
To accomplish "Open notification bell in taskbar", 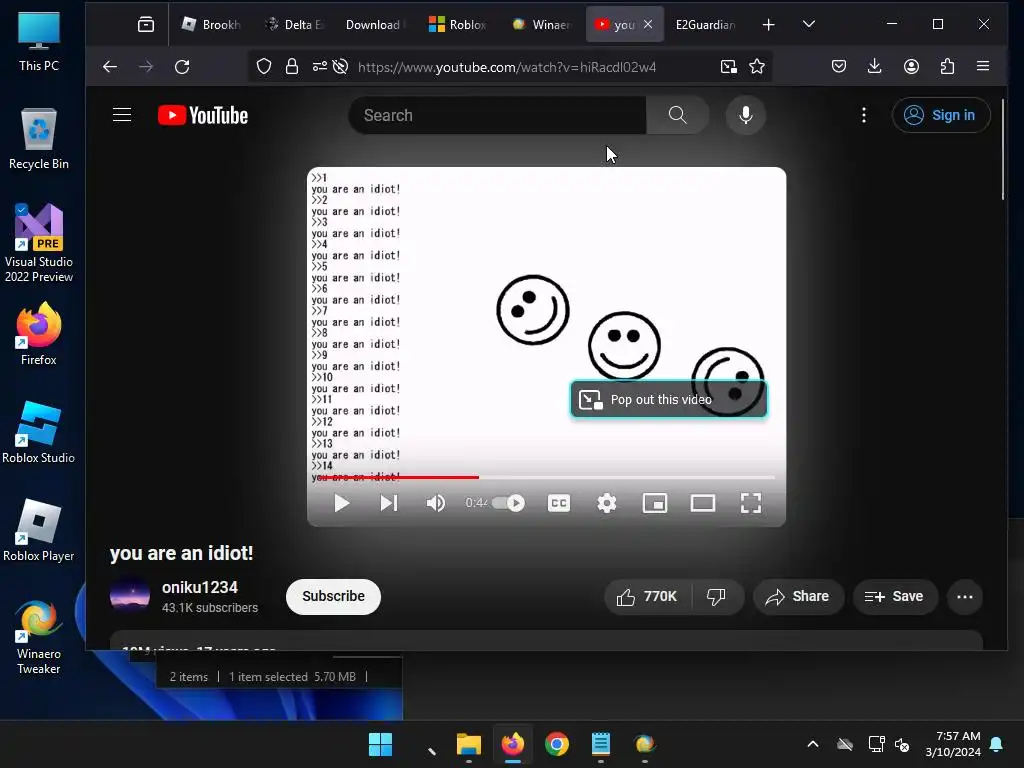I will click(x=996, y=744).
